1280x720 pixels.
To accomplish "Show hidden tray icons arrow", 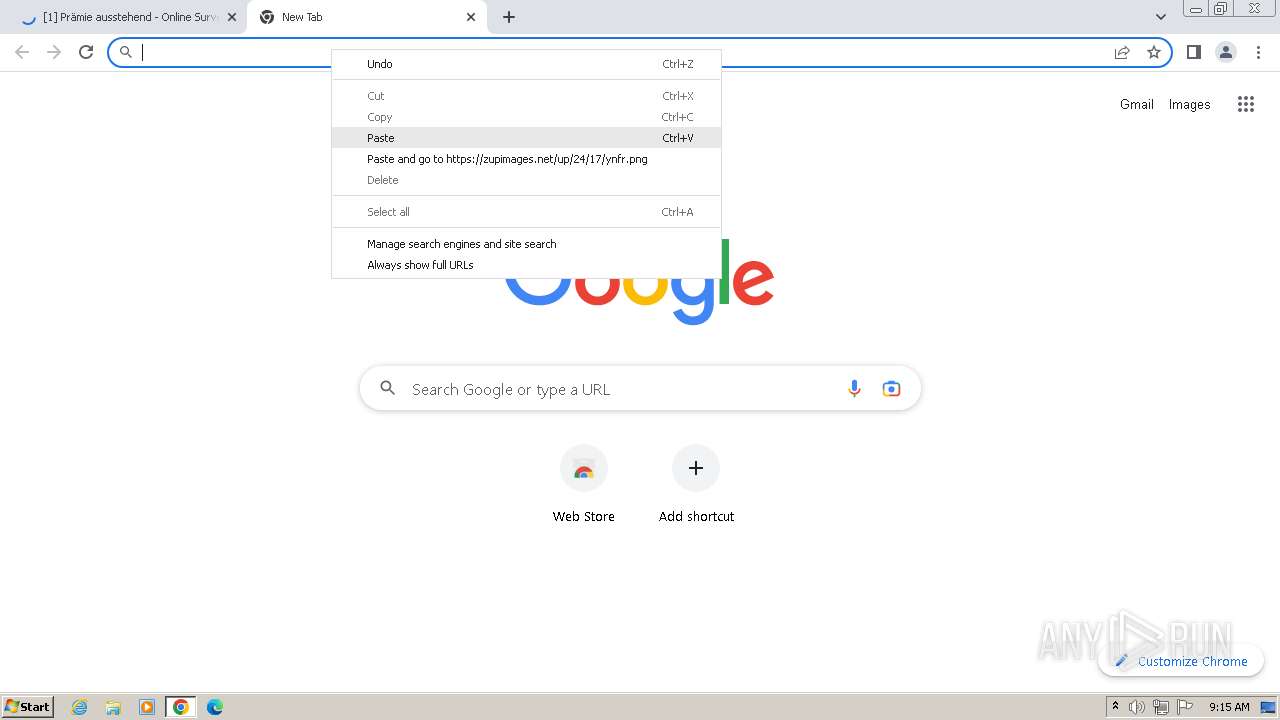I will point(1115,707).
